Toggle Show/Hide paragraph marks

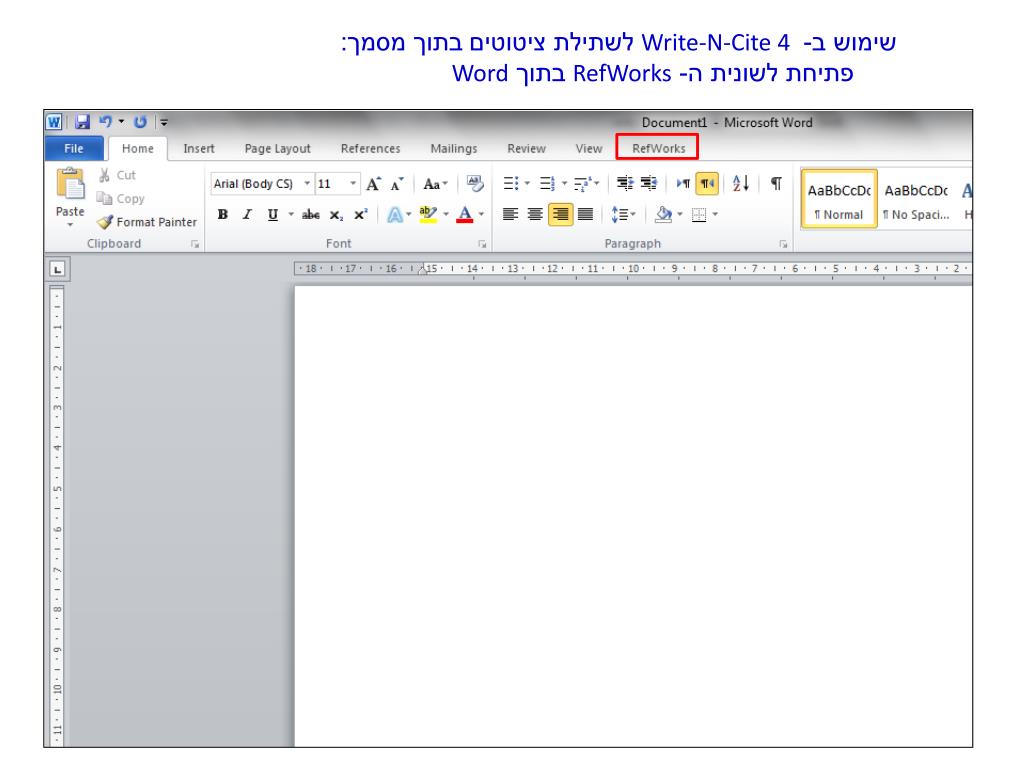coord(776,184)
